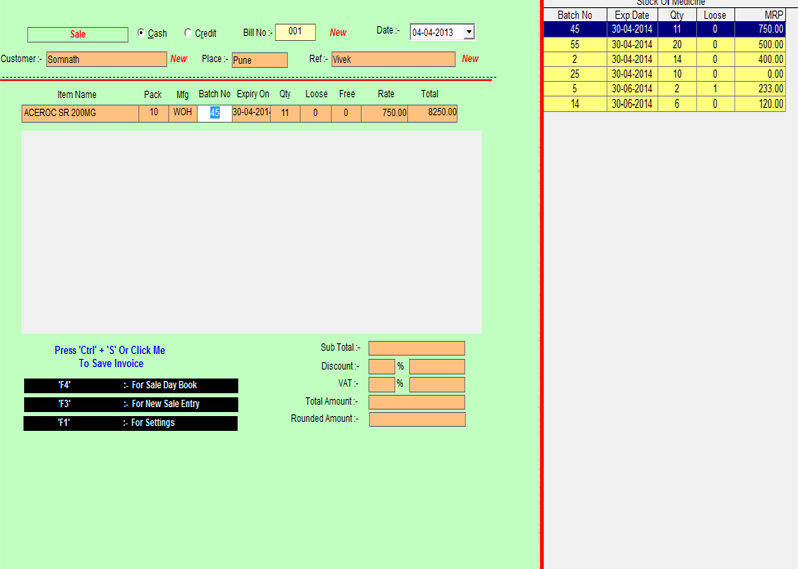Select stock row with batch 5
The height and width of the screenshot is (569, 798).
click(x=665, y=89)
